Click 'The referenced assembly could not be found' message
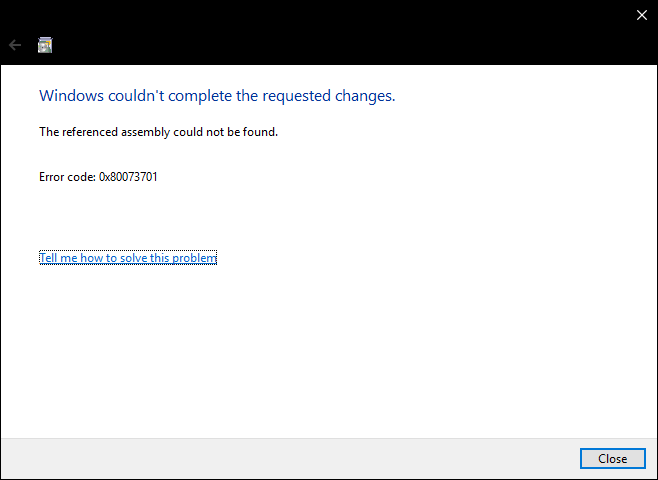The width and height of the screenshot is (658, 480). tap(158, 131)
